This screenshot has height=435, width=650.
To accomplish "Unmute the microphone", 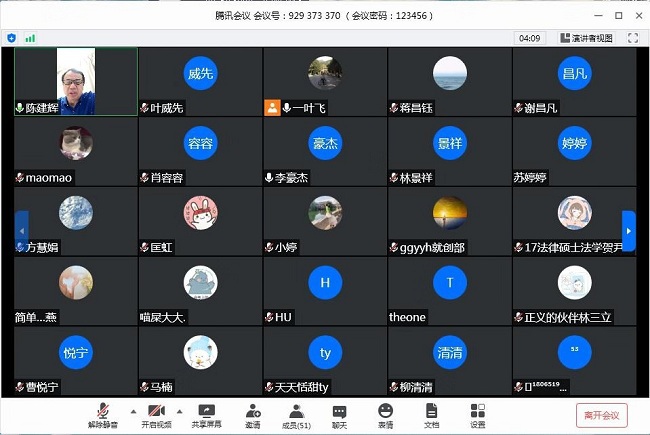I will pos(102,415).
